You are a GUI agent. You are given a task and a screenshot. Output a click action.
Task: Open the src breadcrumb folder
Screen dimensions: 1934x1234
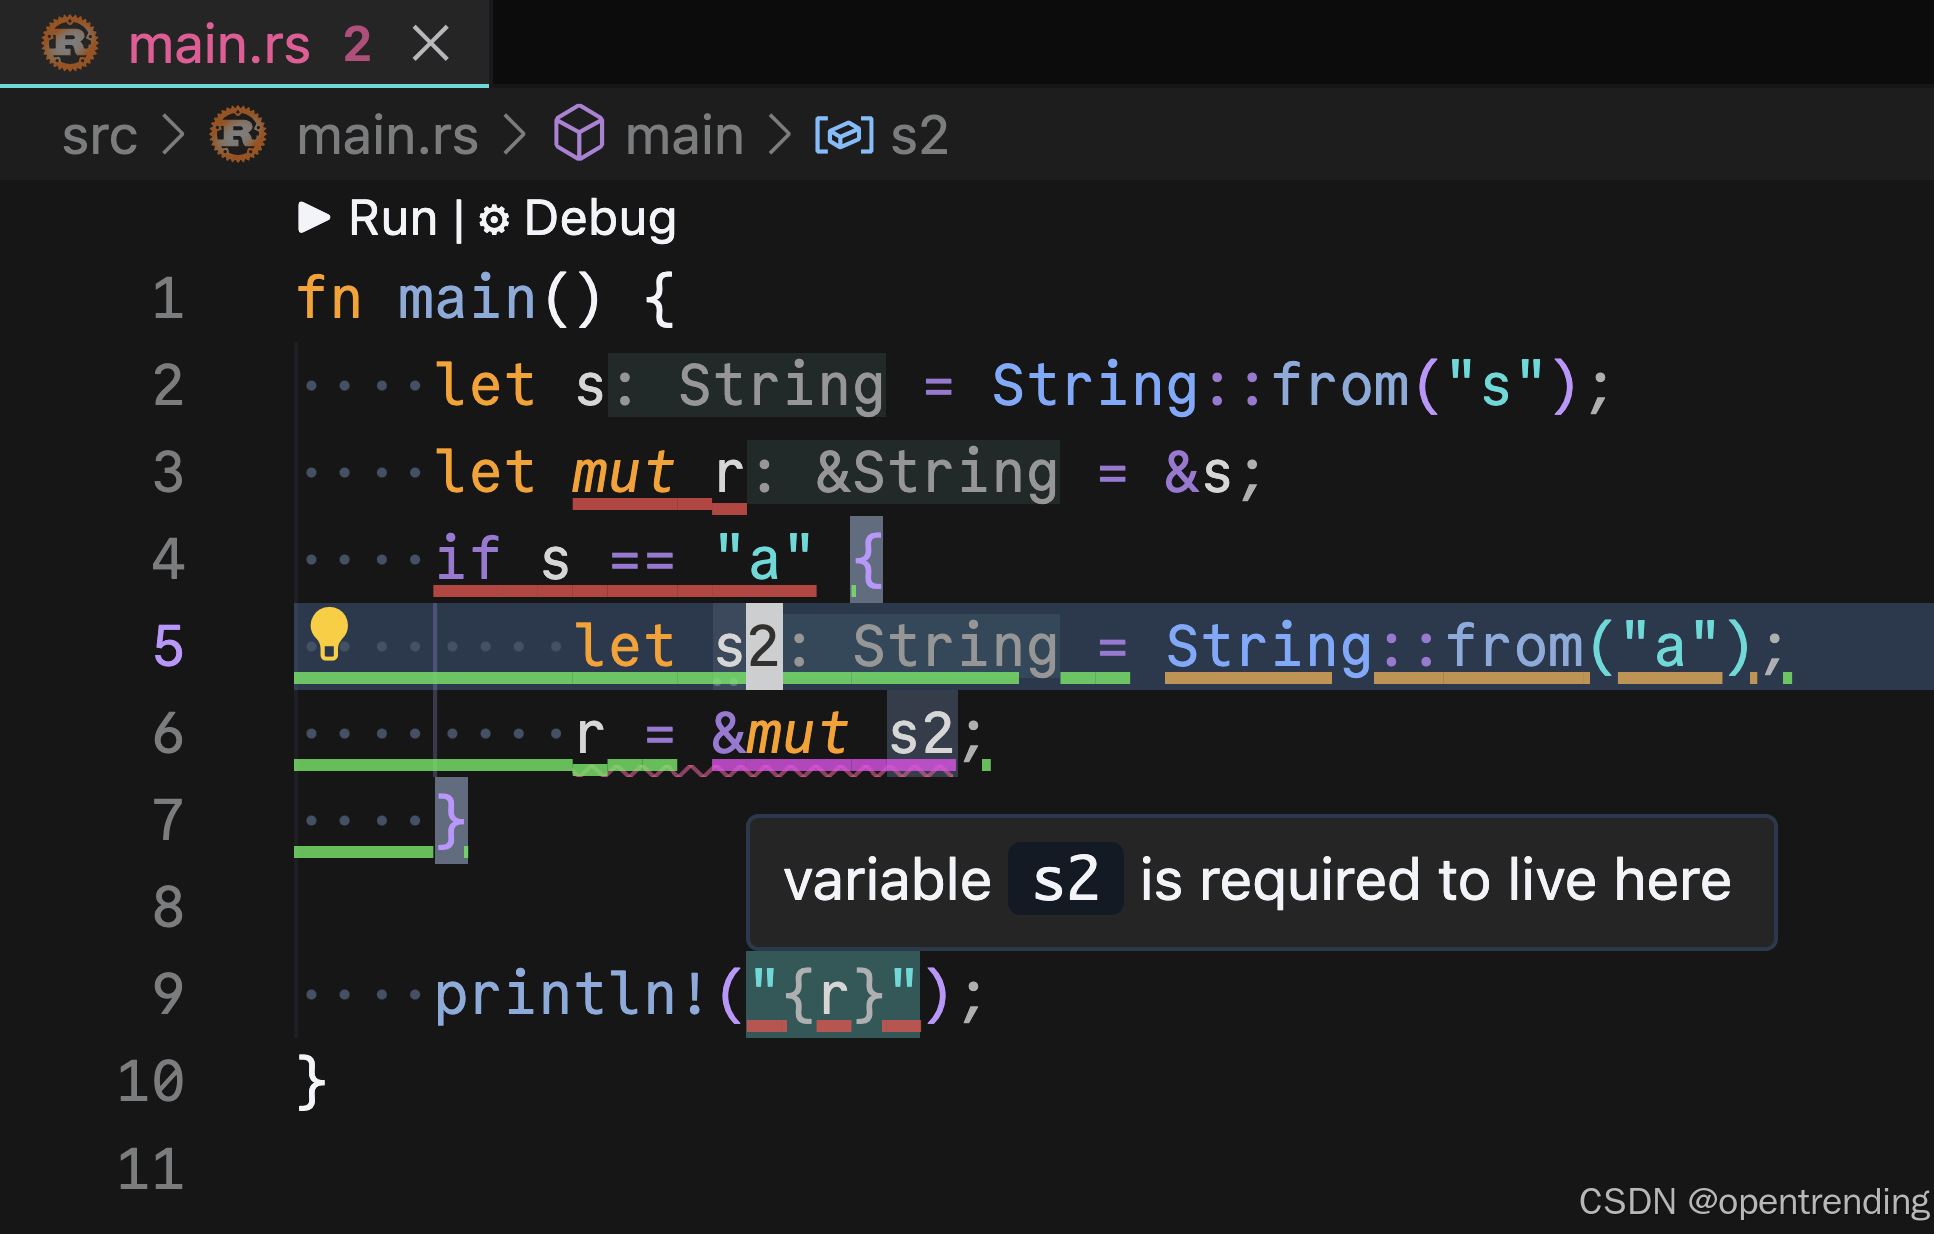pyautogui.click(x=99, y=136)
